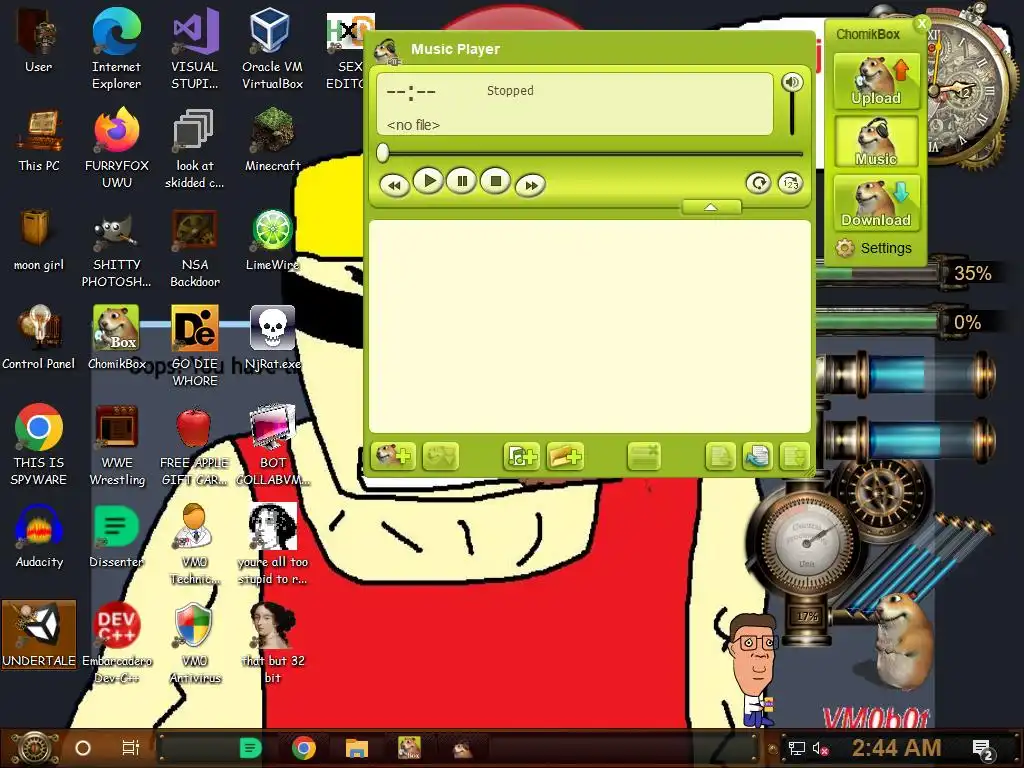The image size is (1024, 768).
Task: Skip to previous track using rewind button
Action: tap(394, 185)
